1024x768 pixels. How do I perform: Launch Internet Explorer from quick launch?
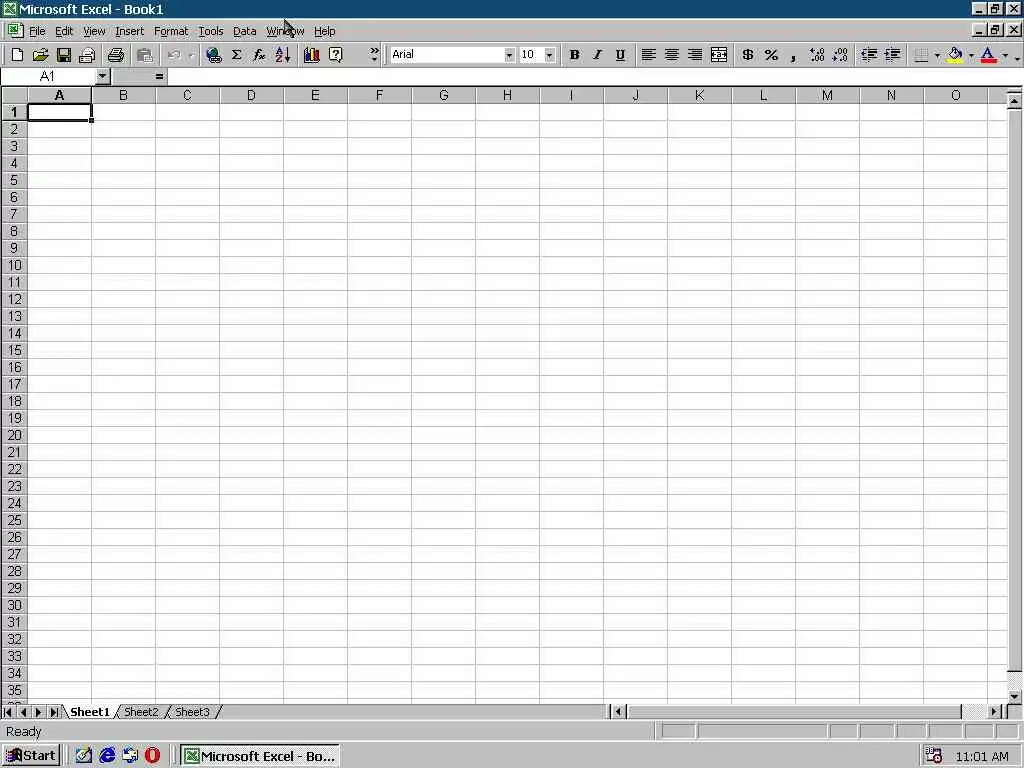tap(107, 756)
